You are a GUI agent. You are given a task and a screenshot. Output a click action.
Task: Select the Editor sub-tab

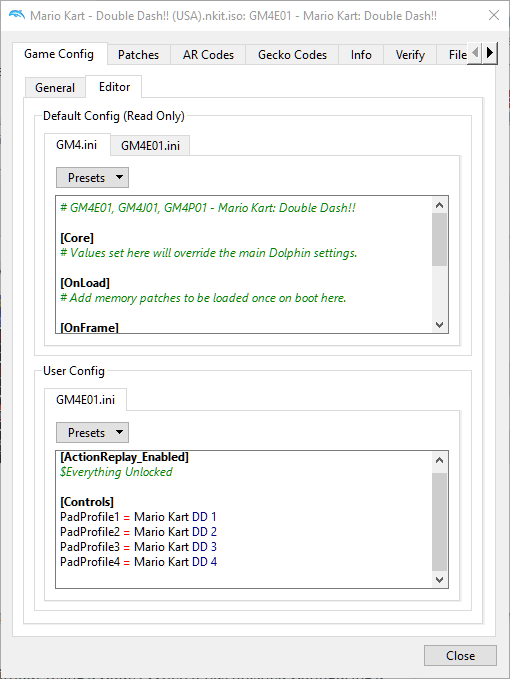coord(114,87)
